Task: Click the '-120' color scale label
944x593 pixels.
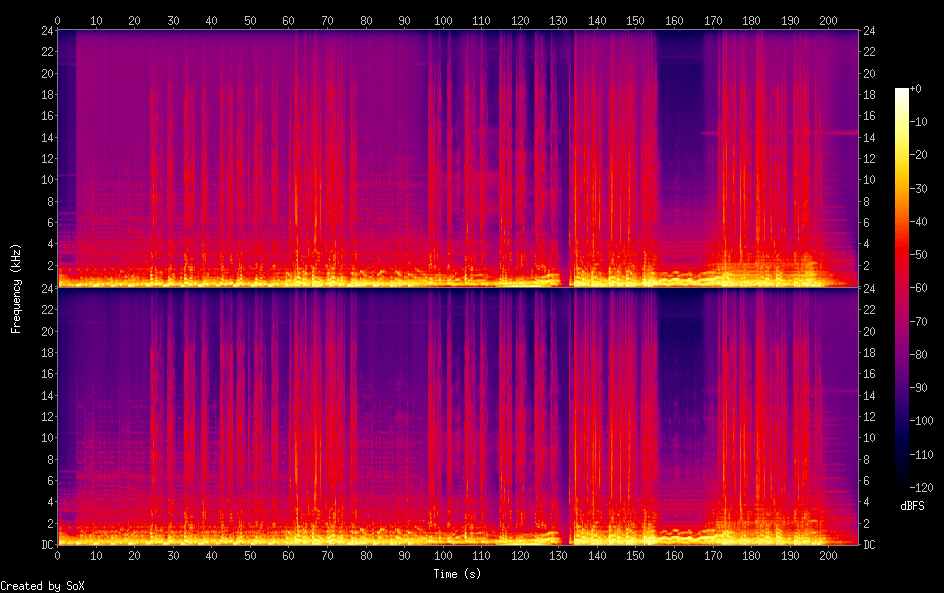Action: click(921, 488)
